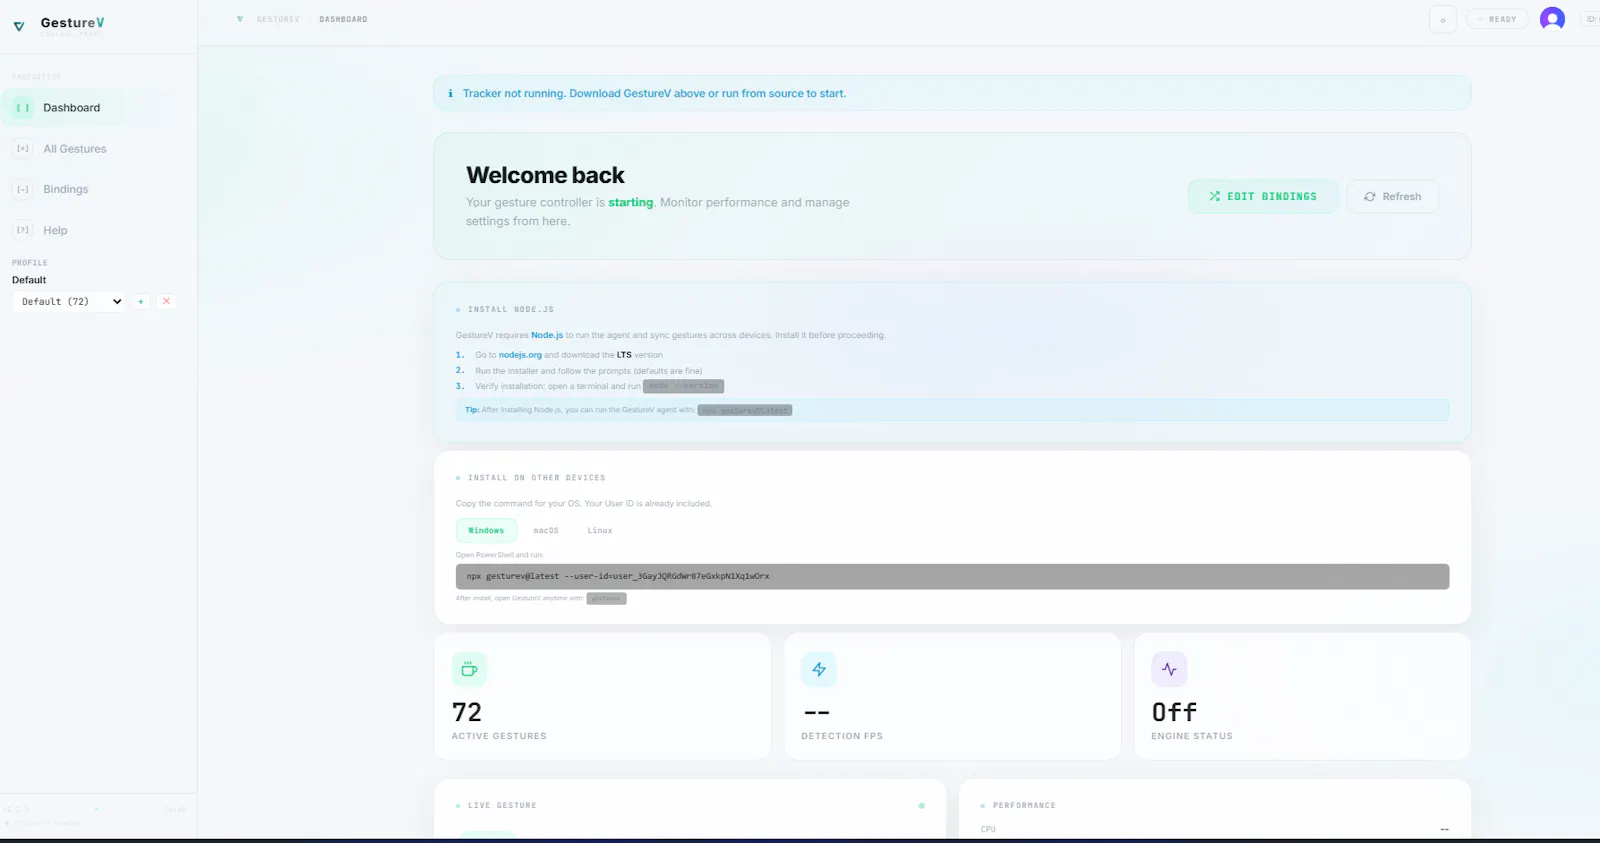Click the Bindings sidebar icon
This screenshot has width=1600, height=843.
(x=23, y=189)
